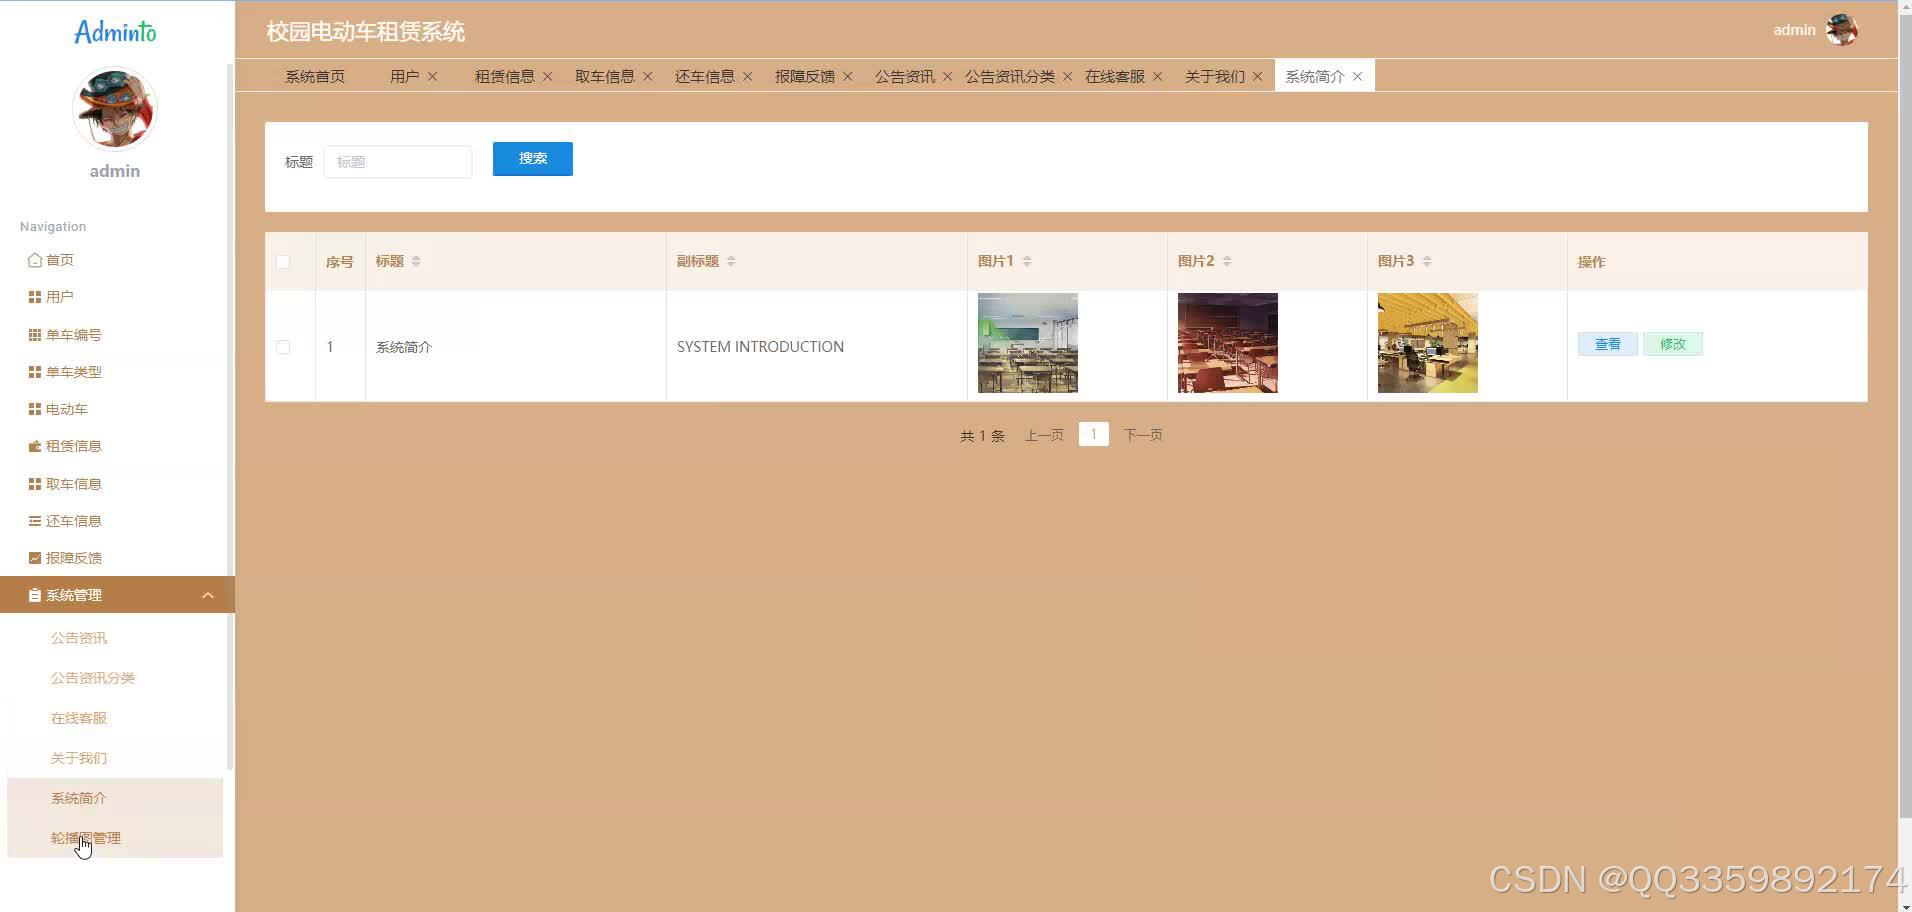The width and height of the screenshot is (1912, 912).
Task: Switch to the 取车信息 tab
Action: pos(605,76)
